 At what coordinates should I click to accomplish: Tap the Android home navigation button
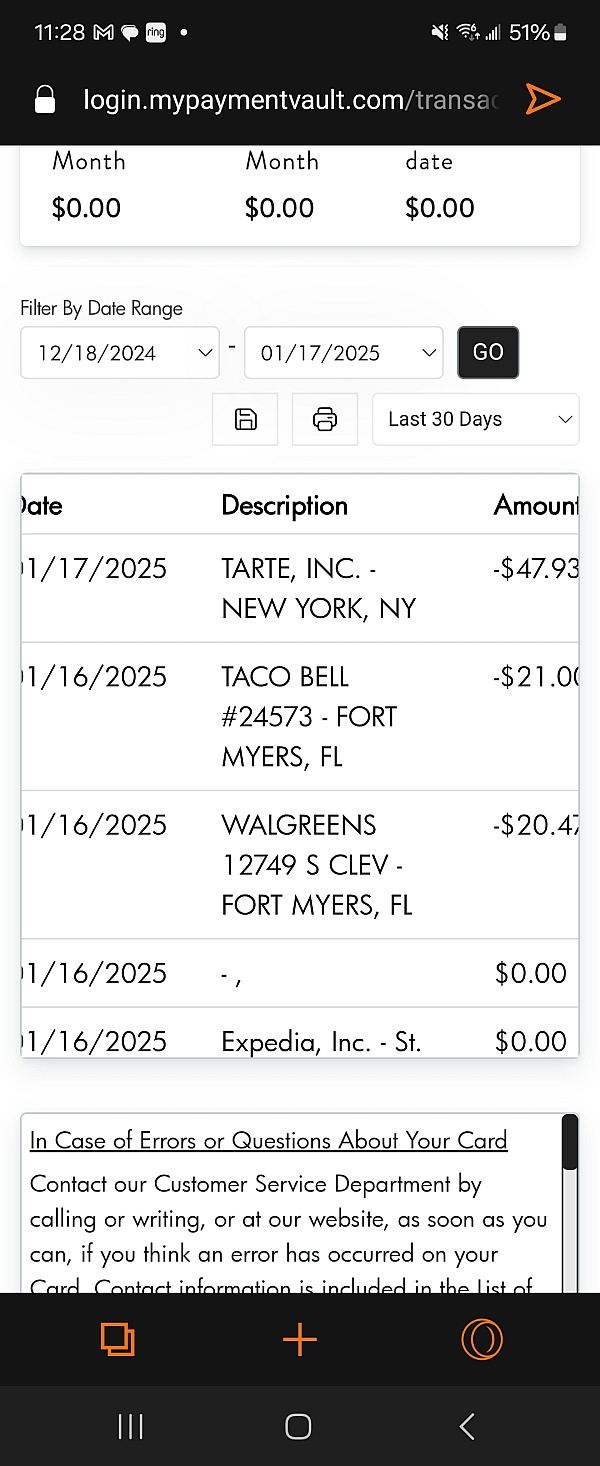(298, 1426)
